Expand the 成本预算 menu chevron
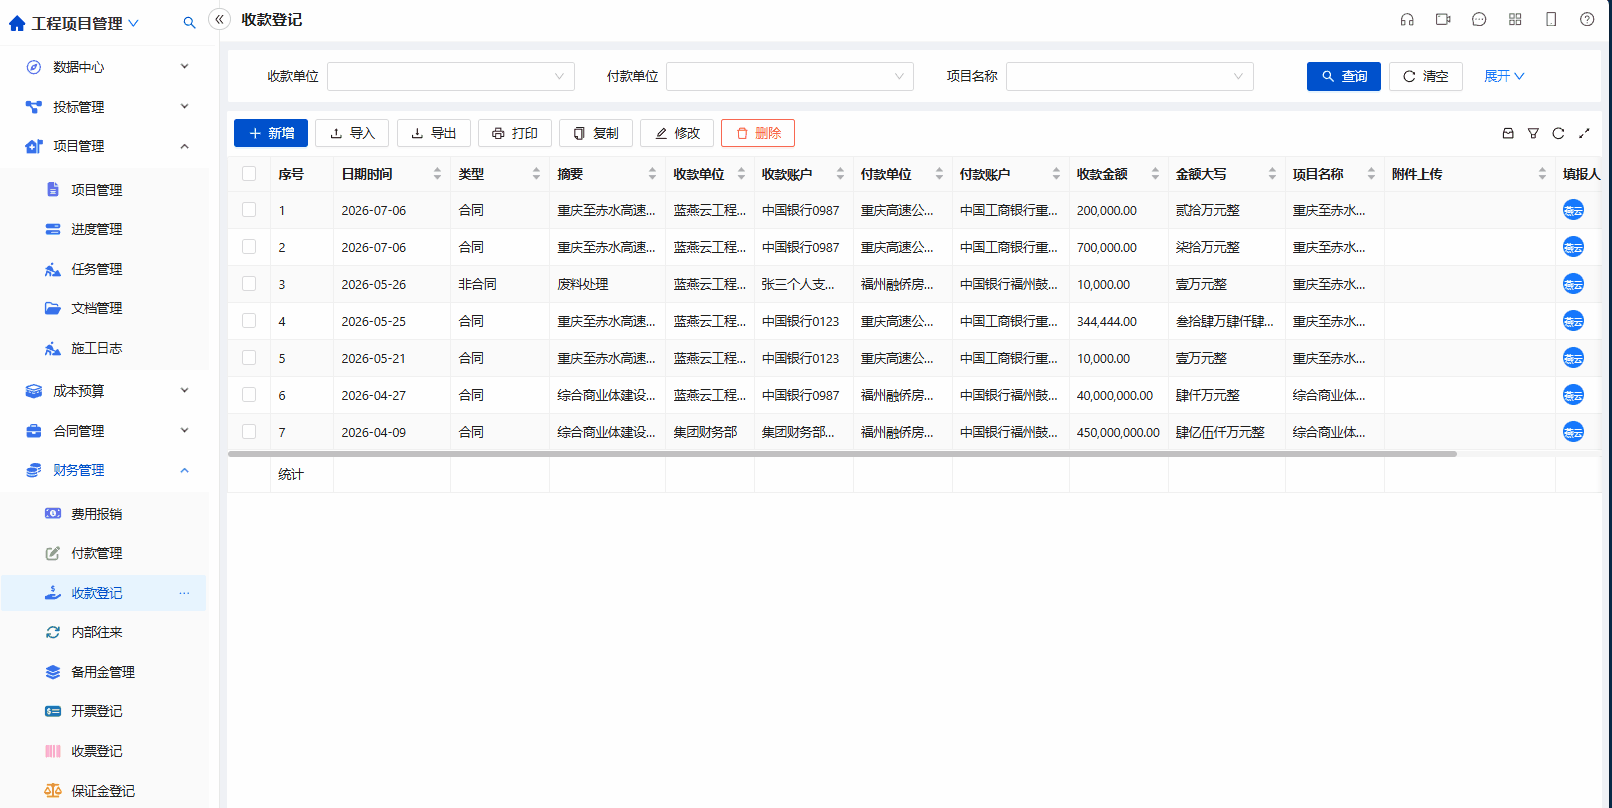The height and width of the screenshot is (808, 1612). [x=184, y=391]
